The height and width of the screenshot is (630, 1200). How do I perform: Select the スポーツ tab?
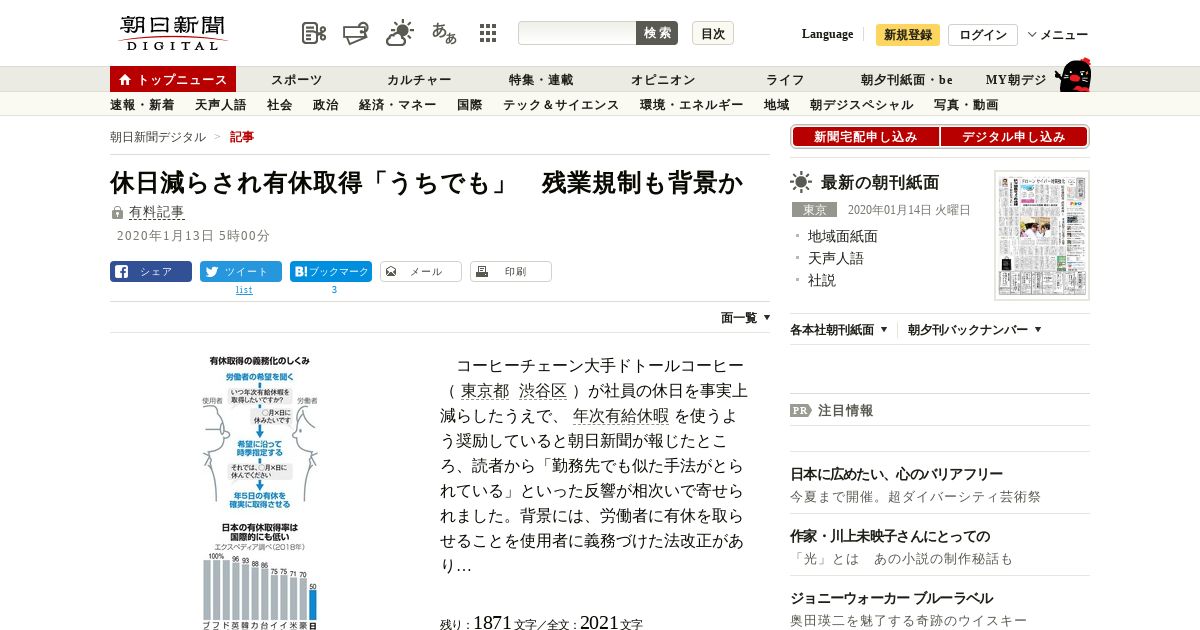[296, 79]
